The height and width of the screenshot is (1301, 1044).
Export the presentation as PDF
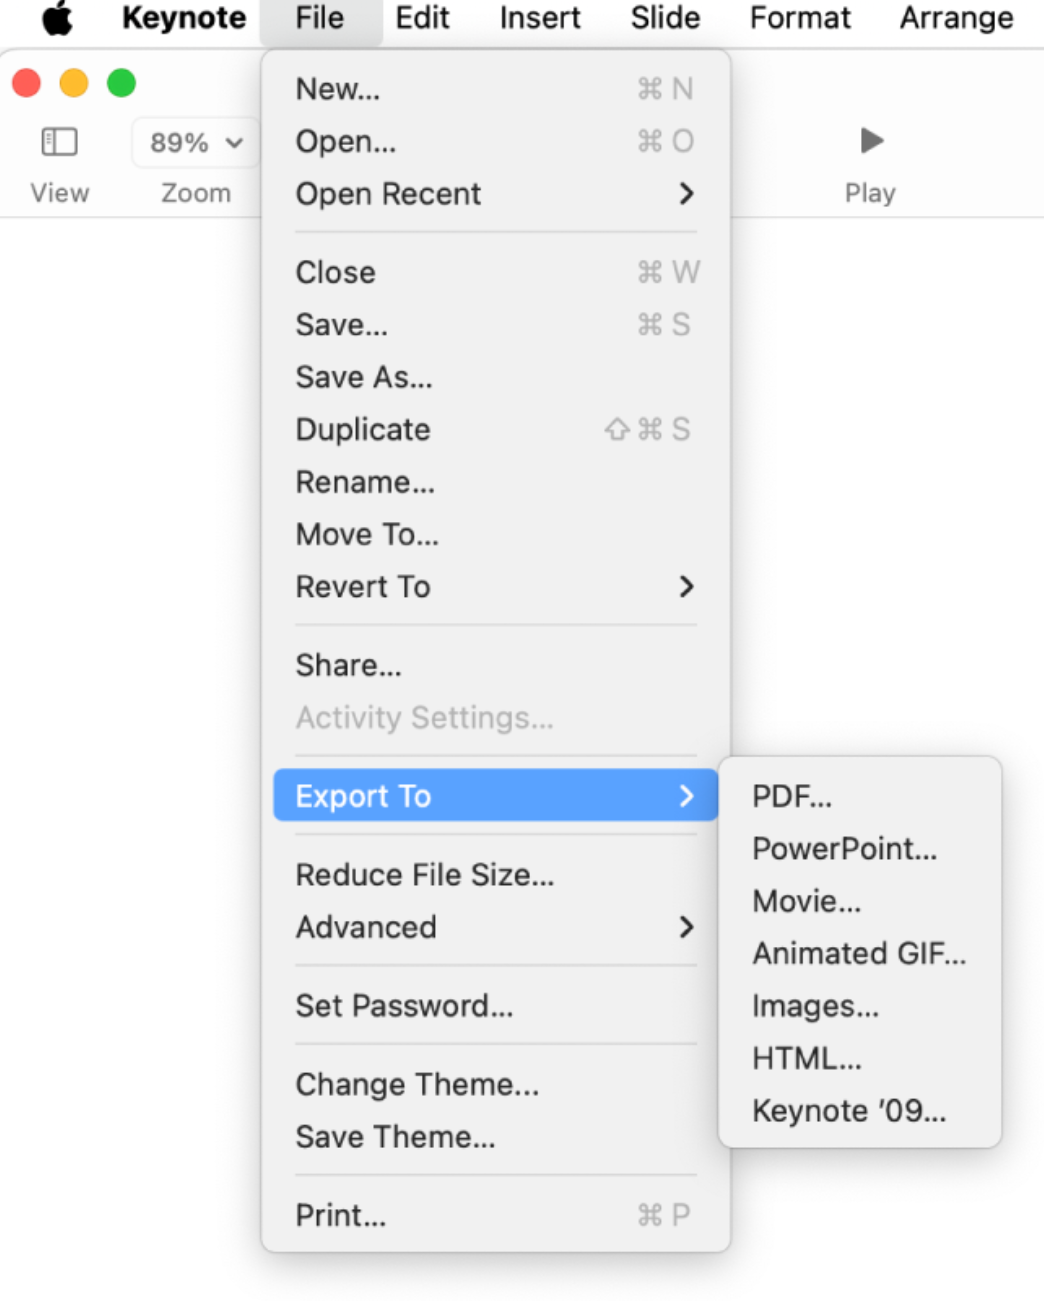click(793, 796)
